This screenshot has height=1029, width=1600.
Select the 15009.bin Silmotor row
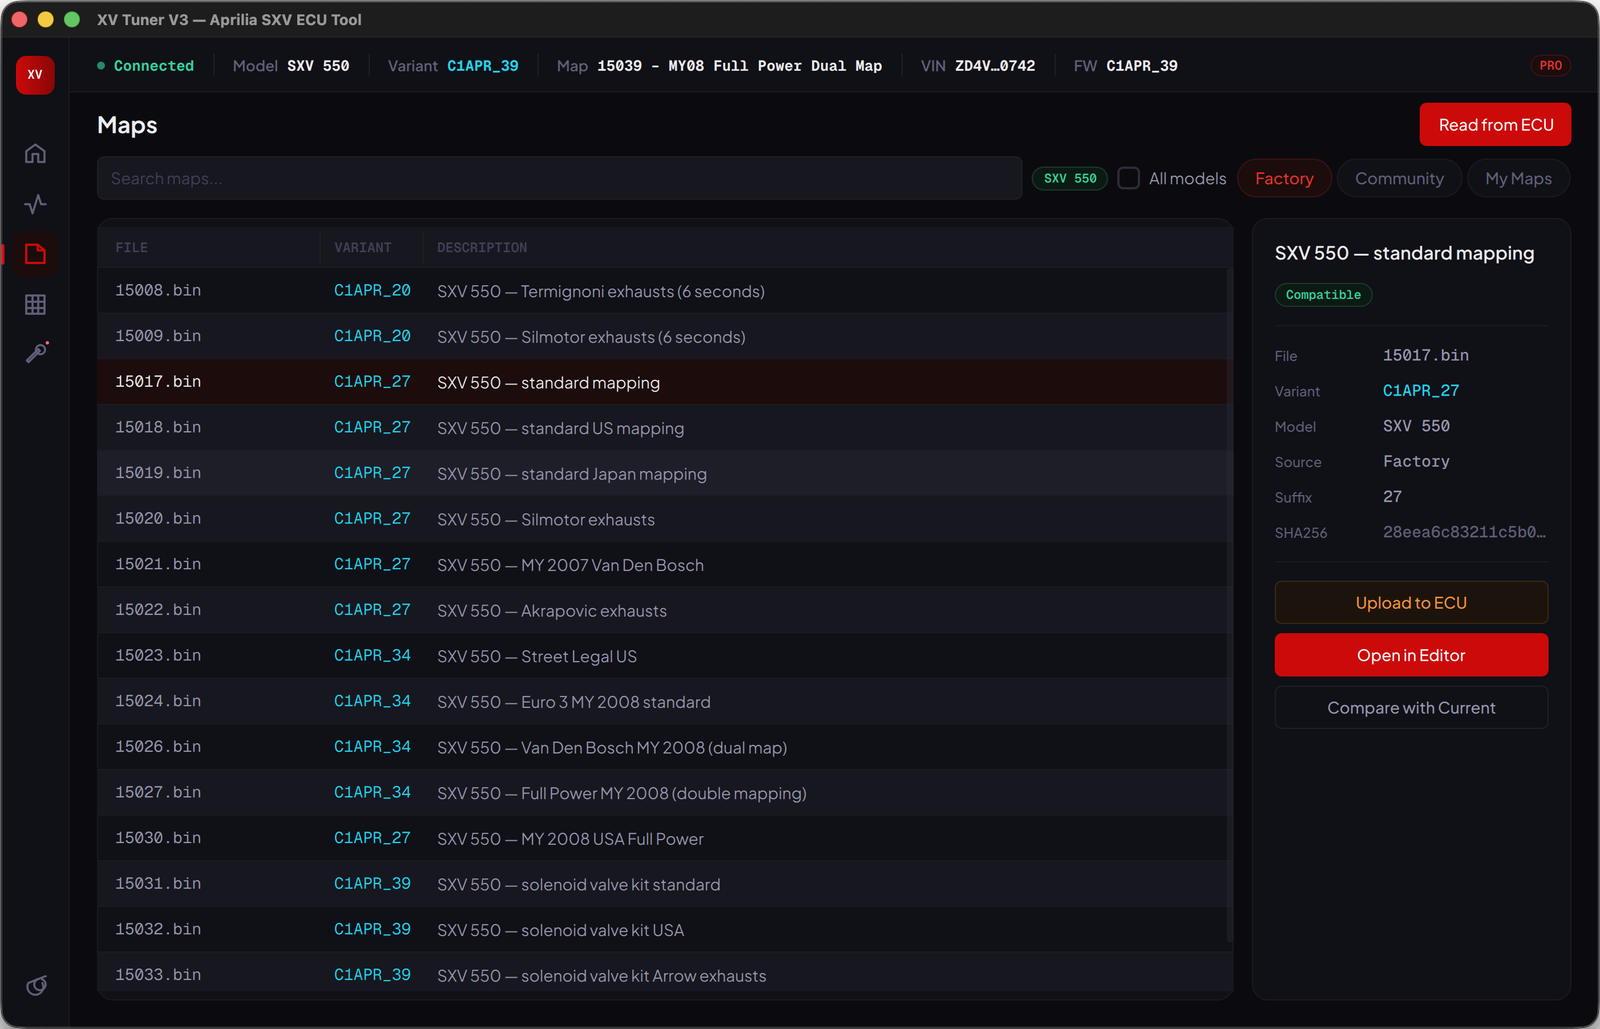tap(662, 337)
